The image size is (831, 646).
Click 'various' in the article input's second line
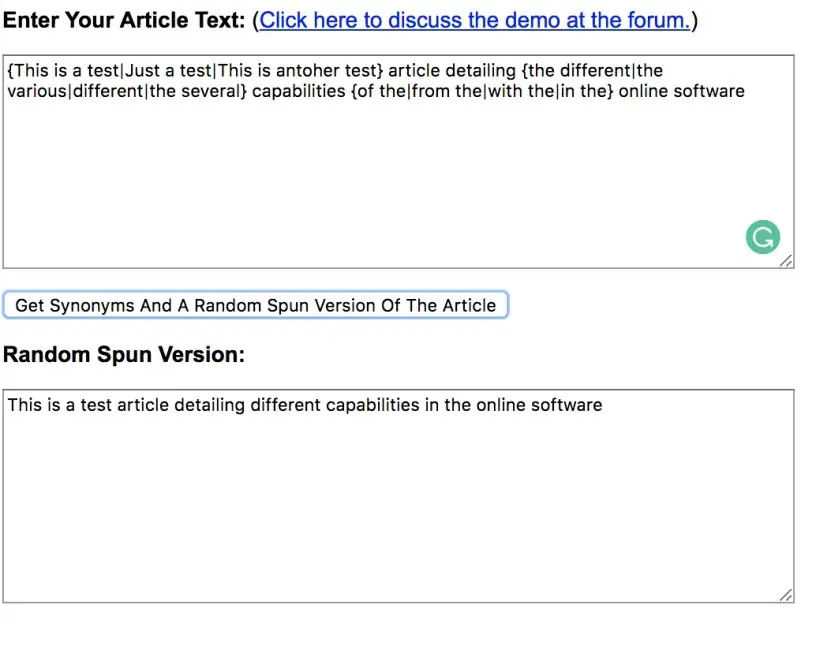pos(37,92)
